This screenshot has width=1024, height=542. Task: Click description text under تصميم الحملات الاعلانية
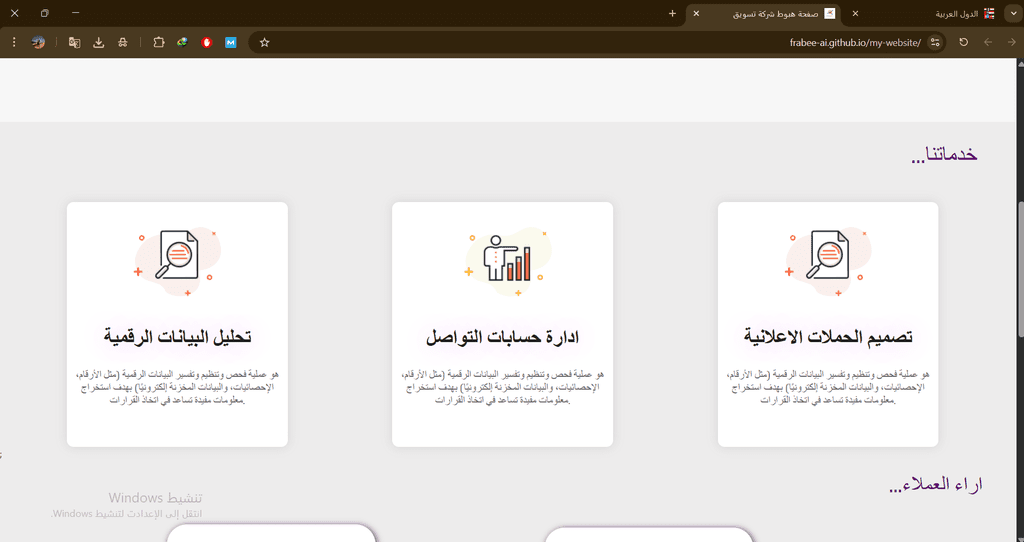(x=827, y=387)
